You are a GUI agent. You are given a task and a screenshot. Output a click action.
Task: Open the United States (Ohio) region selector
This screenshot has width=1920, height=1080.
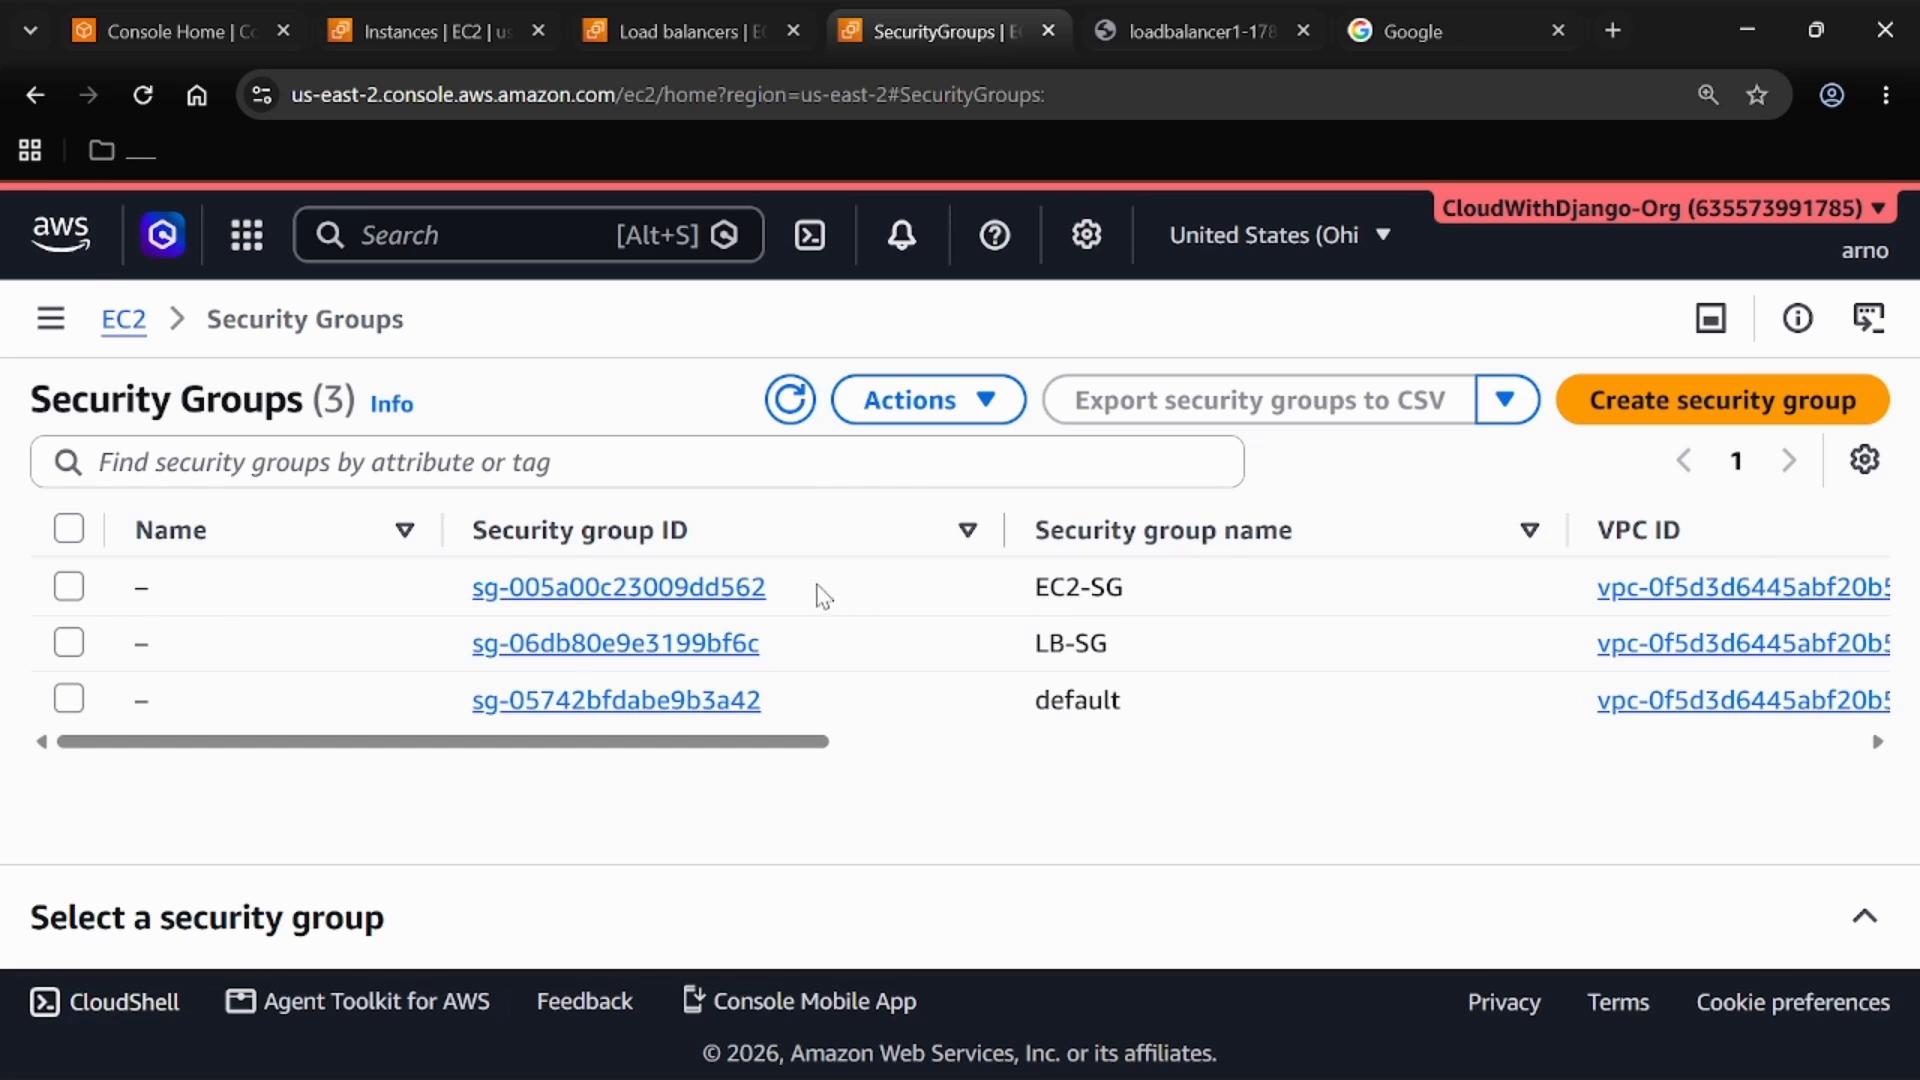tap(1280, 235)
